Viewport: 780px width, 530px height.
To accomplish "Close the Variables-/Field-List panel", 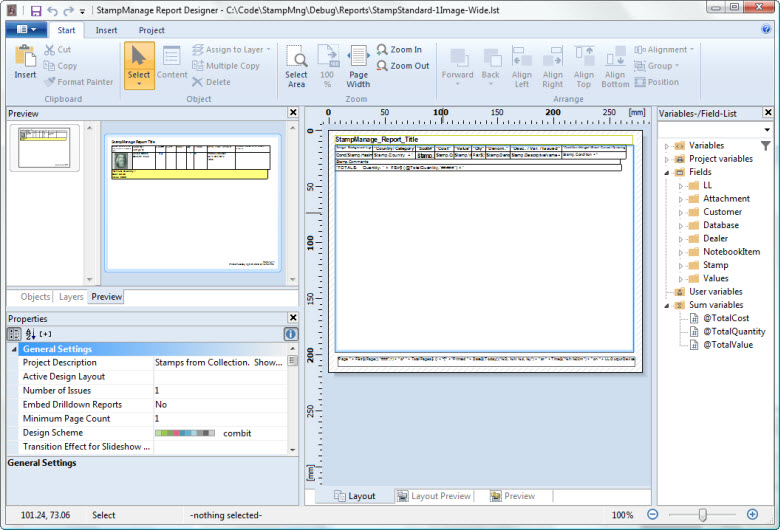I will (x=768, y=112).
